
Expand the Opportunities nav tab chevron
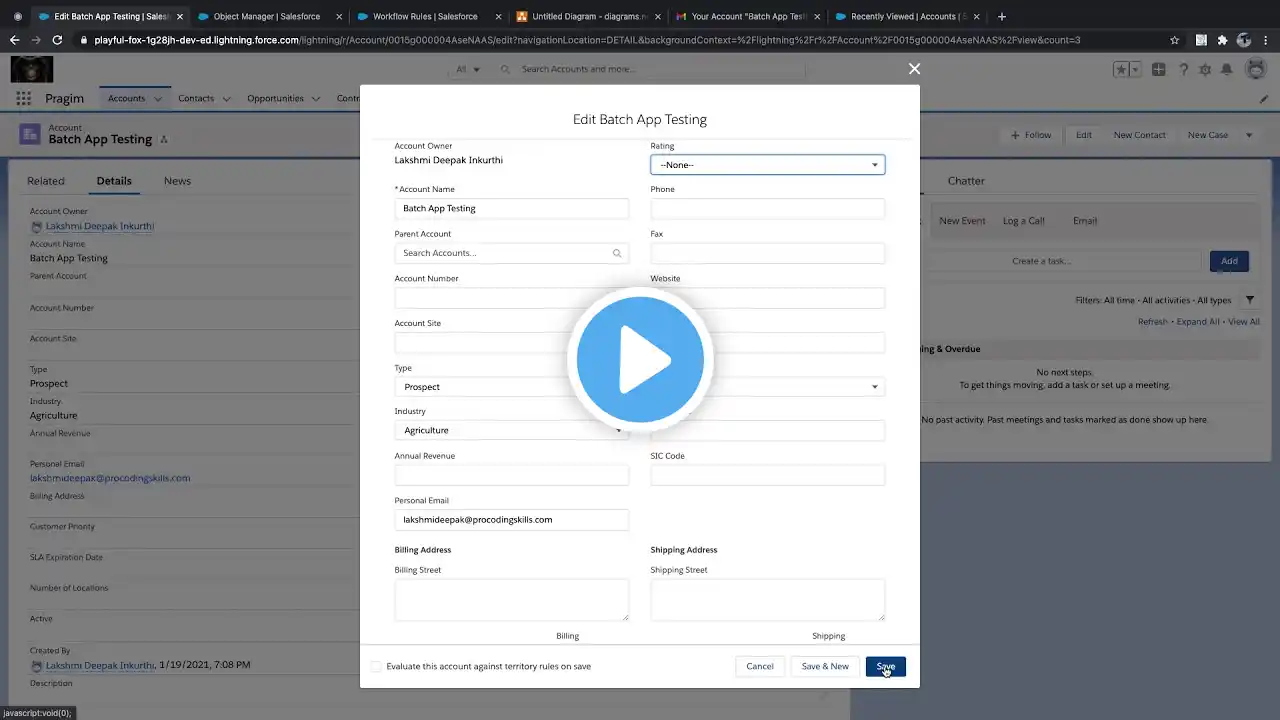coord(316,99)
